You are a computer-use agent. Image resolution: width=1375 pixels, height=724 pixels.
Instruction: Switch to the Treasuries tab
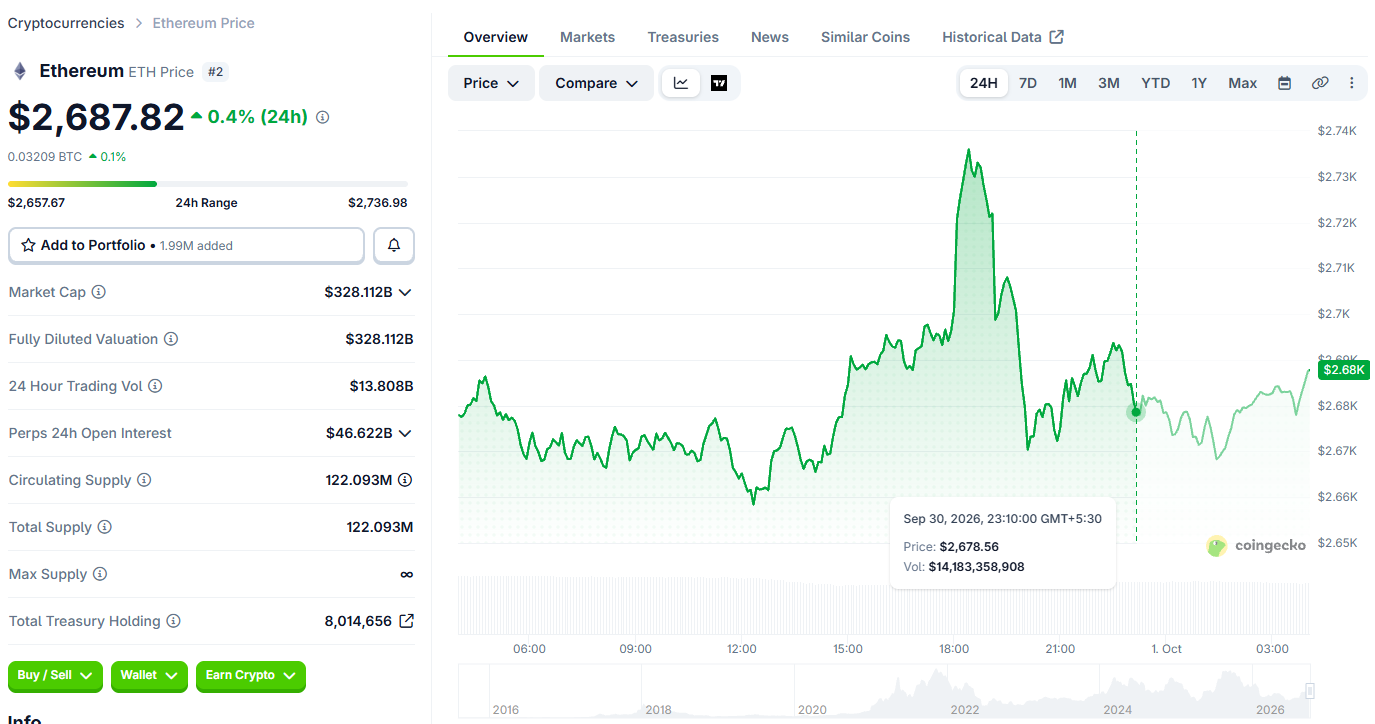(683, 37)
